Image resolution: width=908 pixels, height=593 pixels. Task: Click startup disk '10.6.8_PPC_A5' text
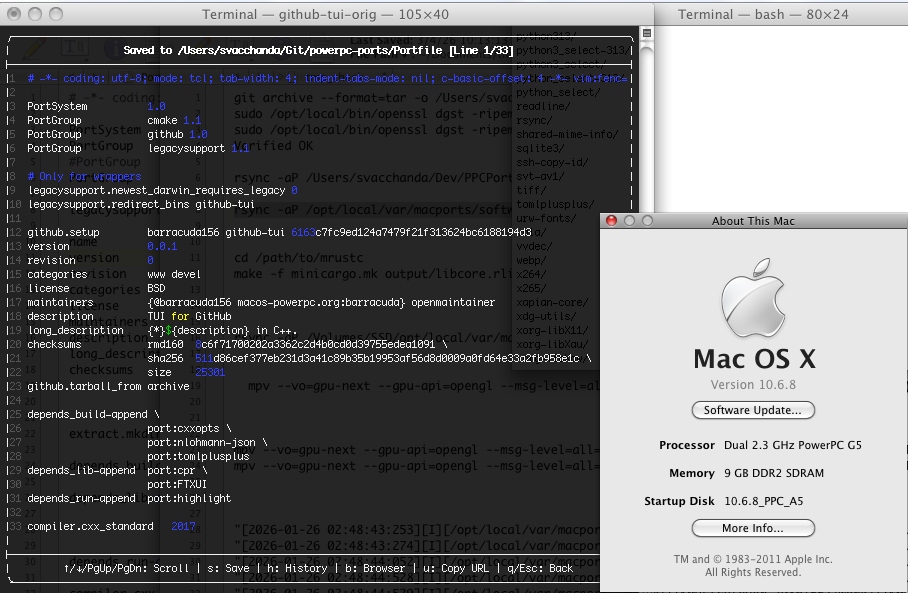click(764, 501)
